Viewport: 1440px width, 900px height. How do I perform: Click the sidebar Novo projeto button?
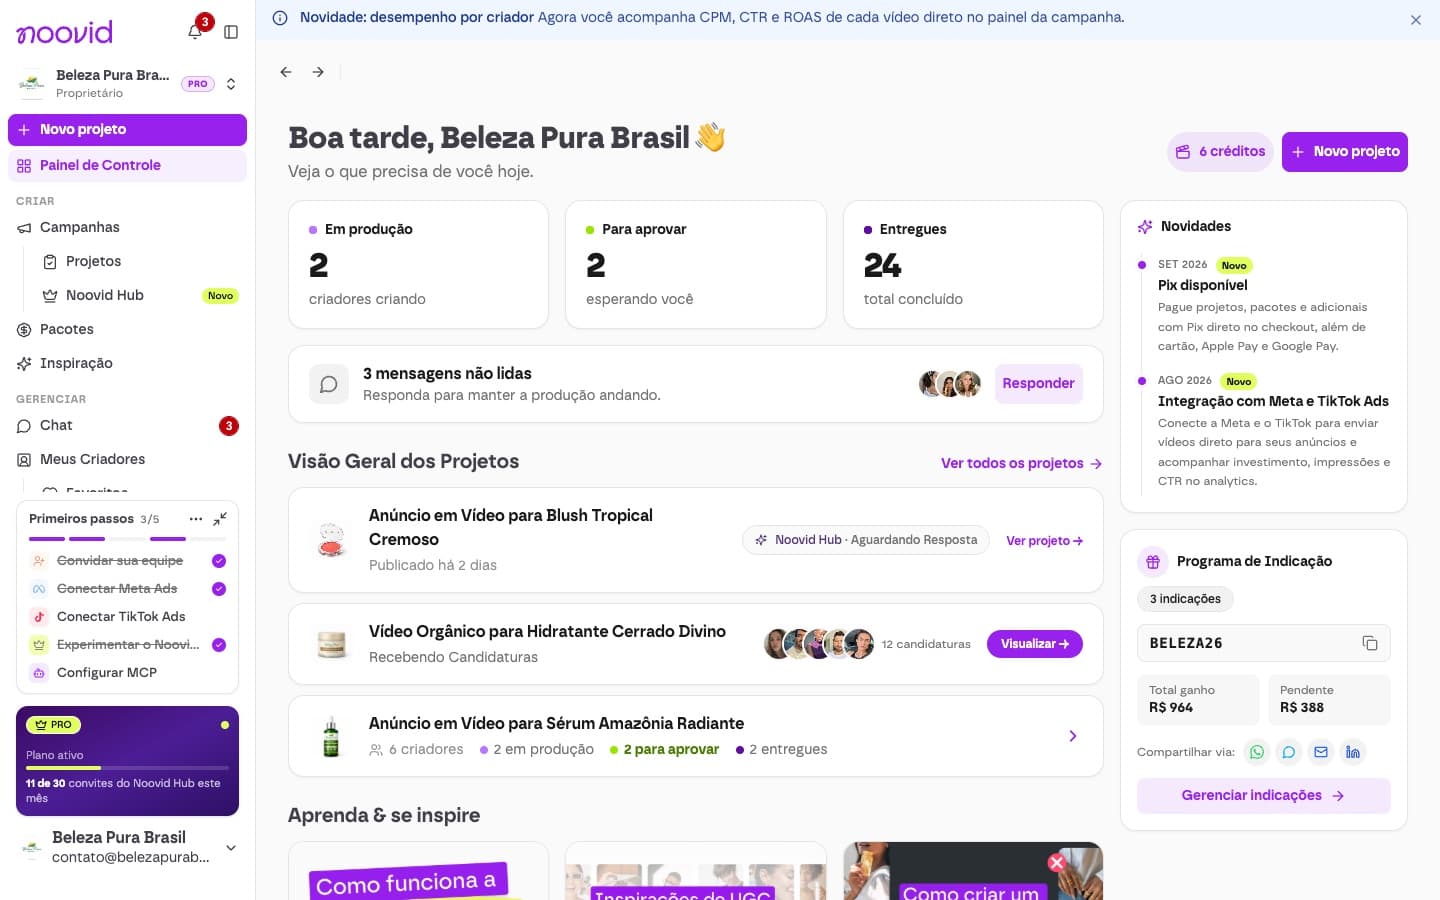point(127,130)
